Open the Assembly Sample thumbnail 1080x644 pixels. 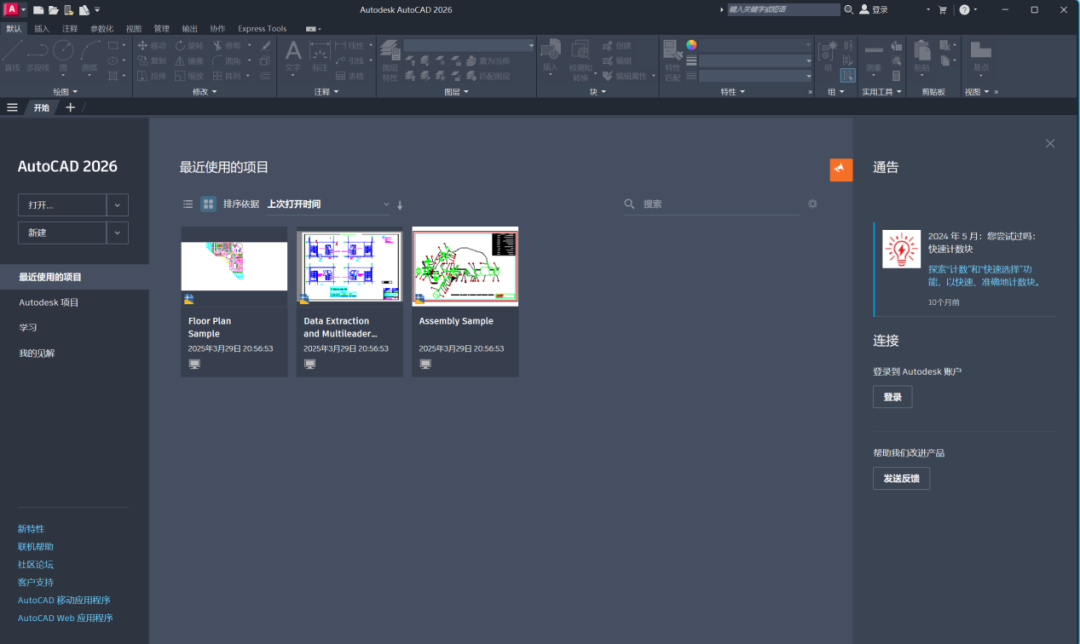tap(465, 267)
